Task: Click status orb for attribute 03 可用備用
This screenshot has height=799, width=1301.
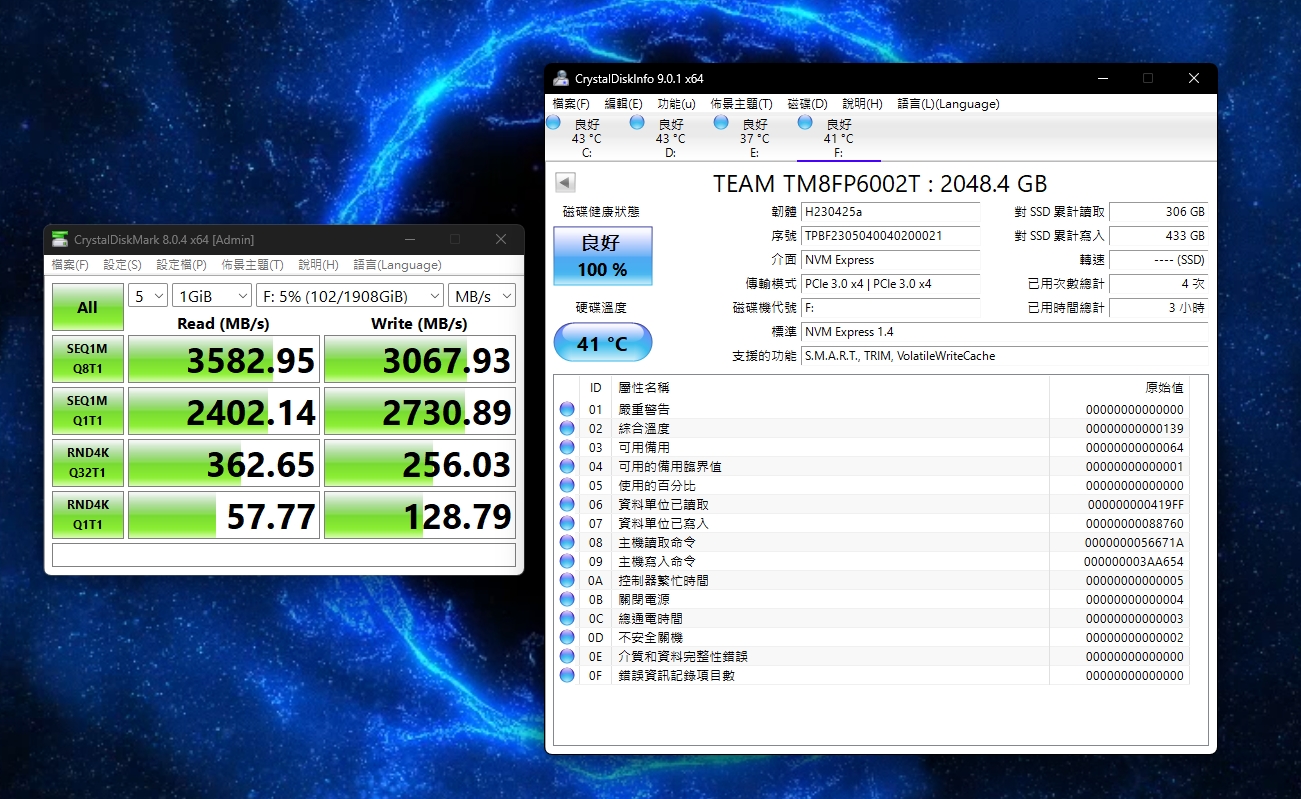Action: click(567, 447)
